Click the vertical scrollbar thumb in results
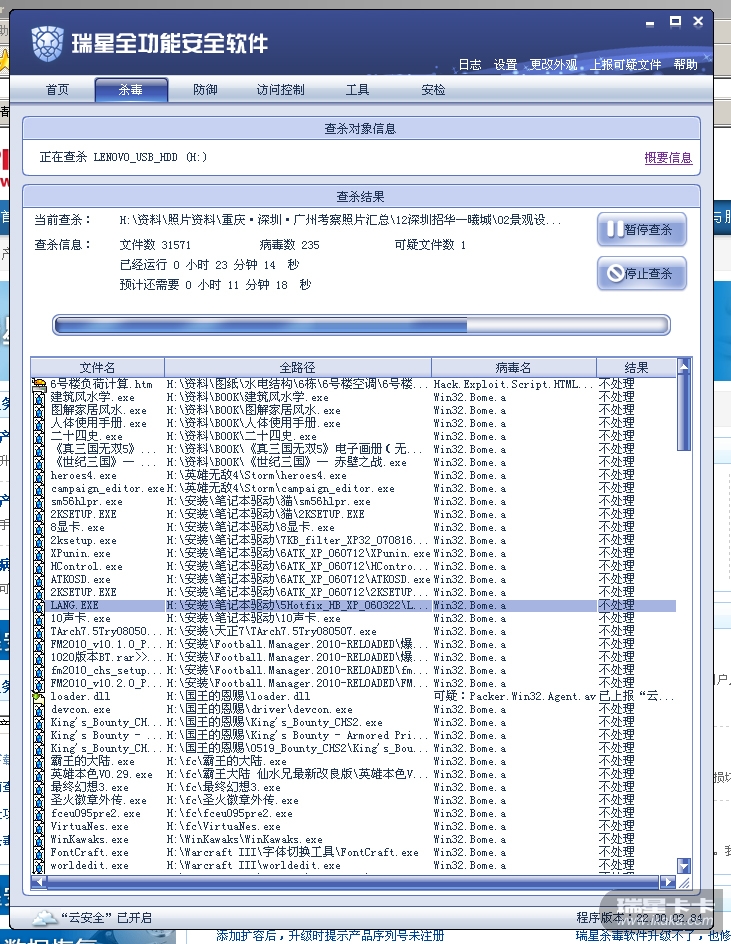Screen dimensions: 731x944 683,412
